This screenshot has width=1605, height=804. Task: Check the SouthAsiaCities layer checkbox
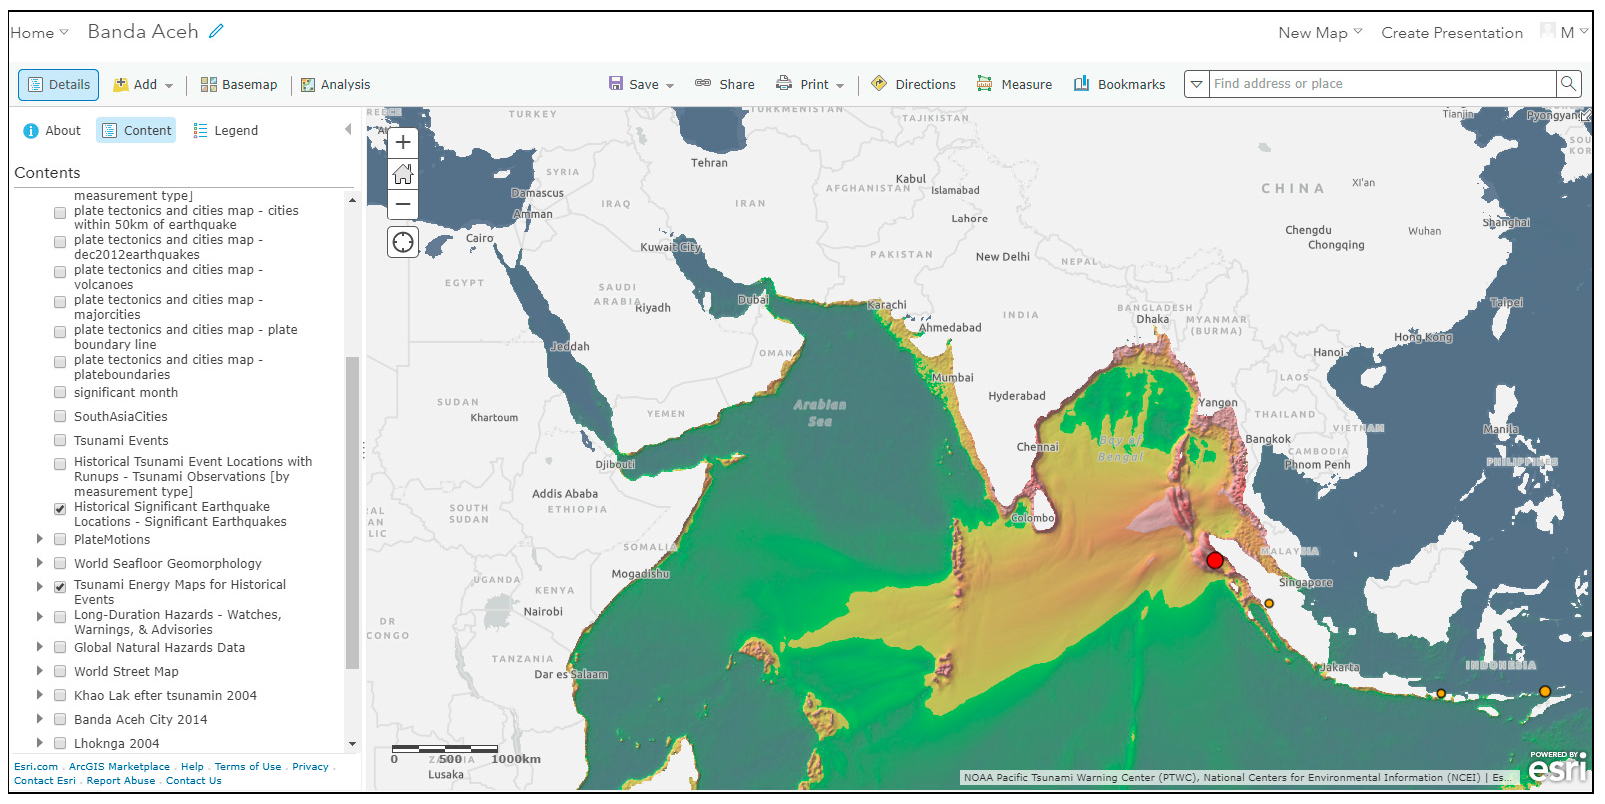pyautogui.click(x=60, y=417)
